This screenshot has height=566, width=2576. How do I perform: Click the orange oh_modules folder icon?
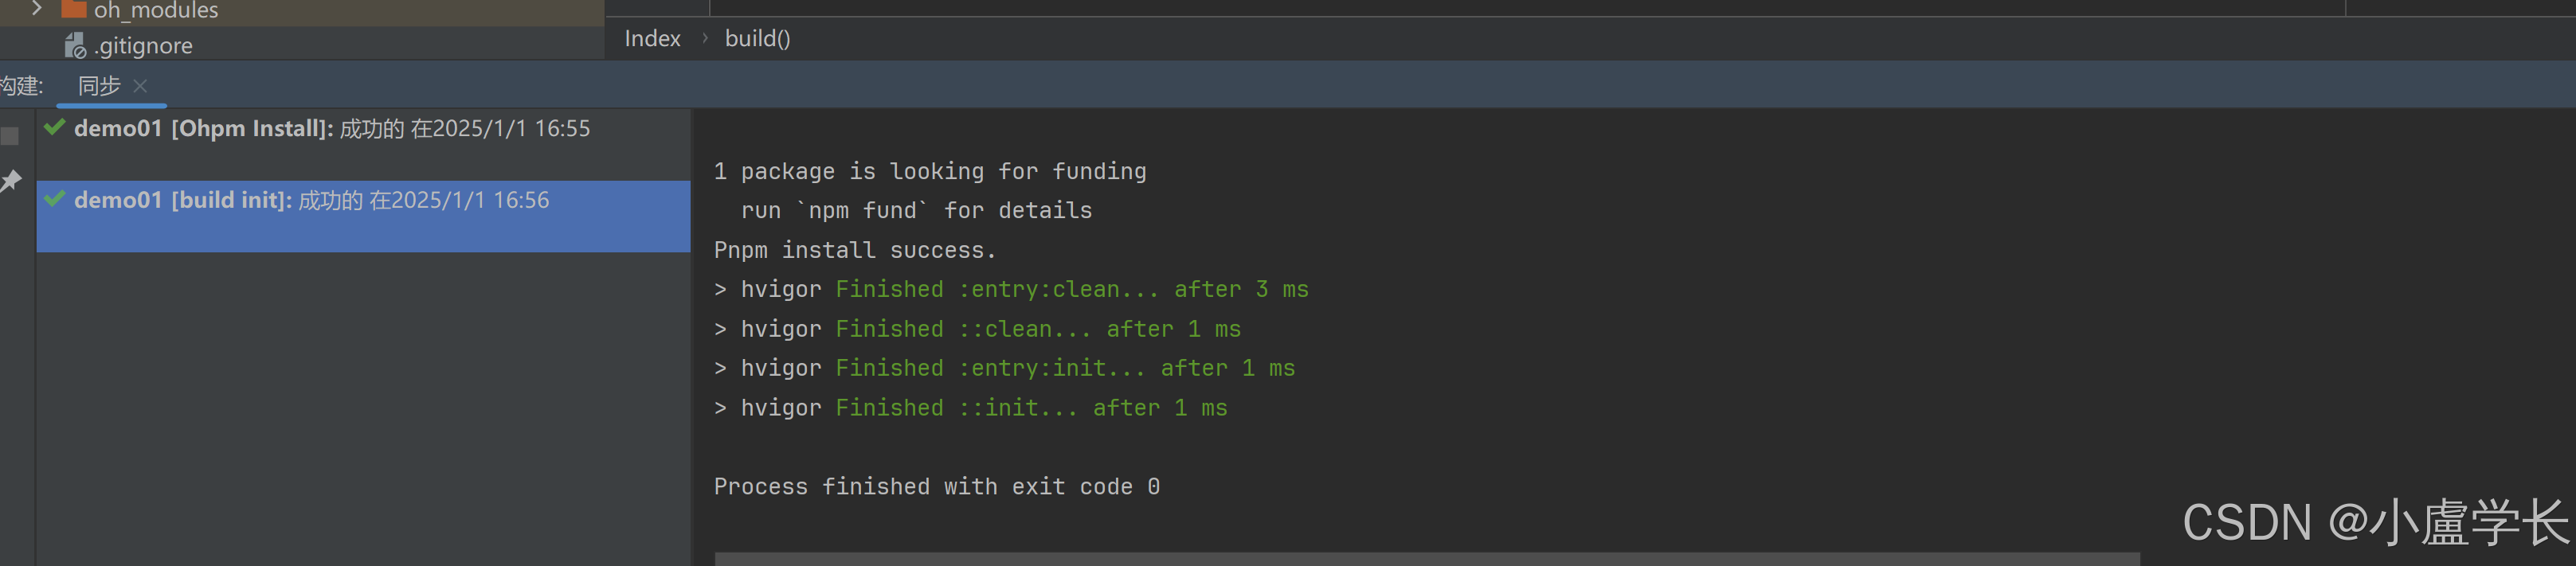point(73,9)
